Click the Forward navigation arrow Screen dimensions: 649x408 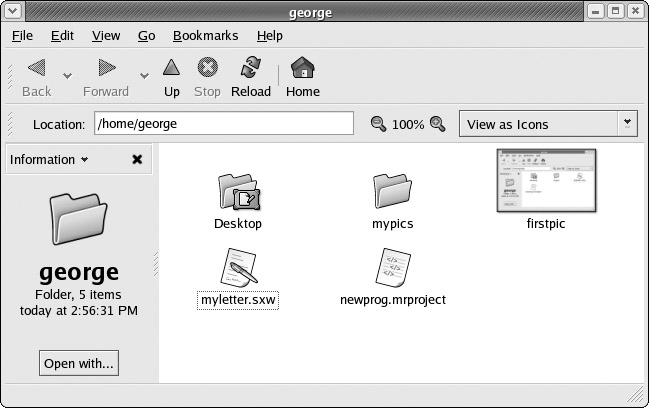(x=106, y=69)
